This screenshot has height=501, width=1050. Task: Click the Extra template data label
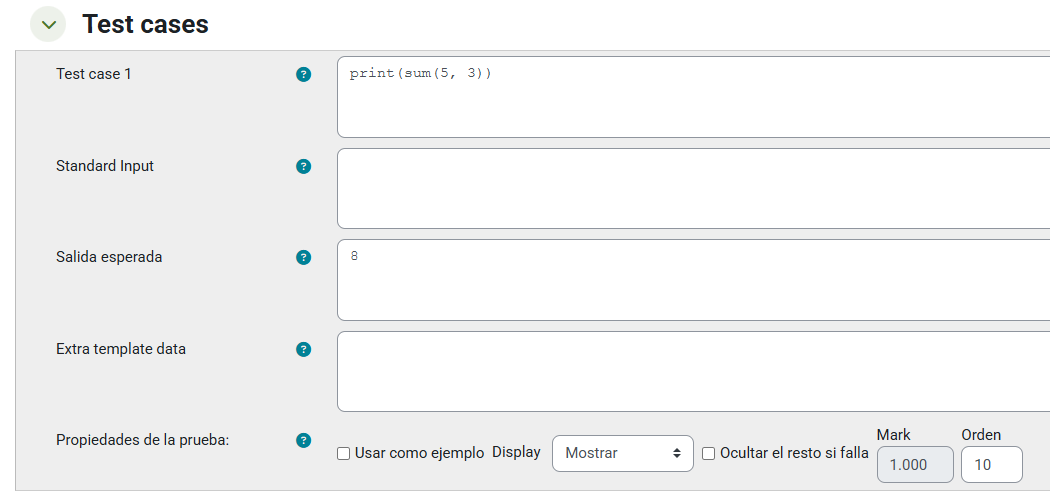click(121, 349)
